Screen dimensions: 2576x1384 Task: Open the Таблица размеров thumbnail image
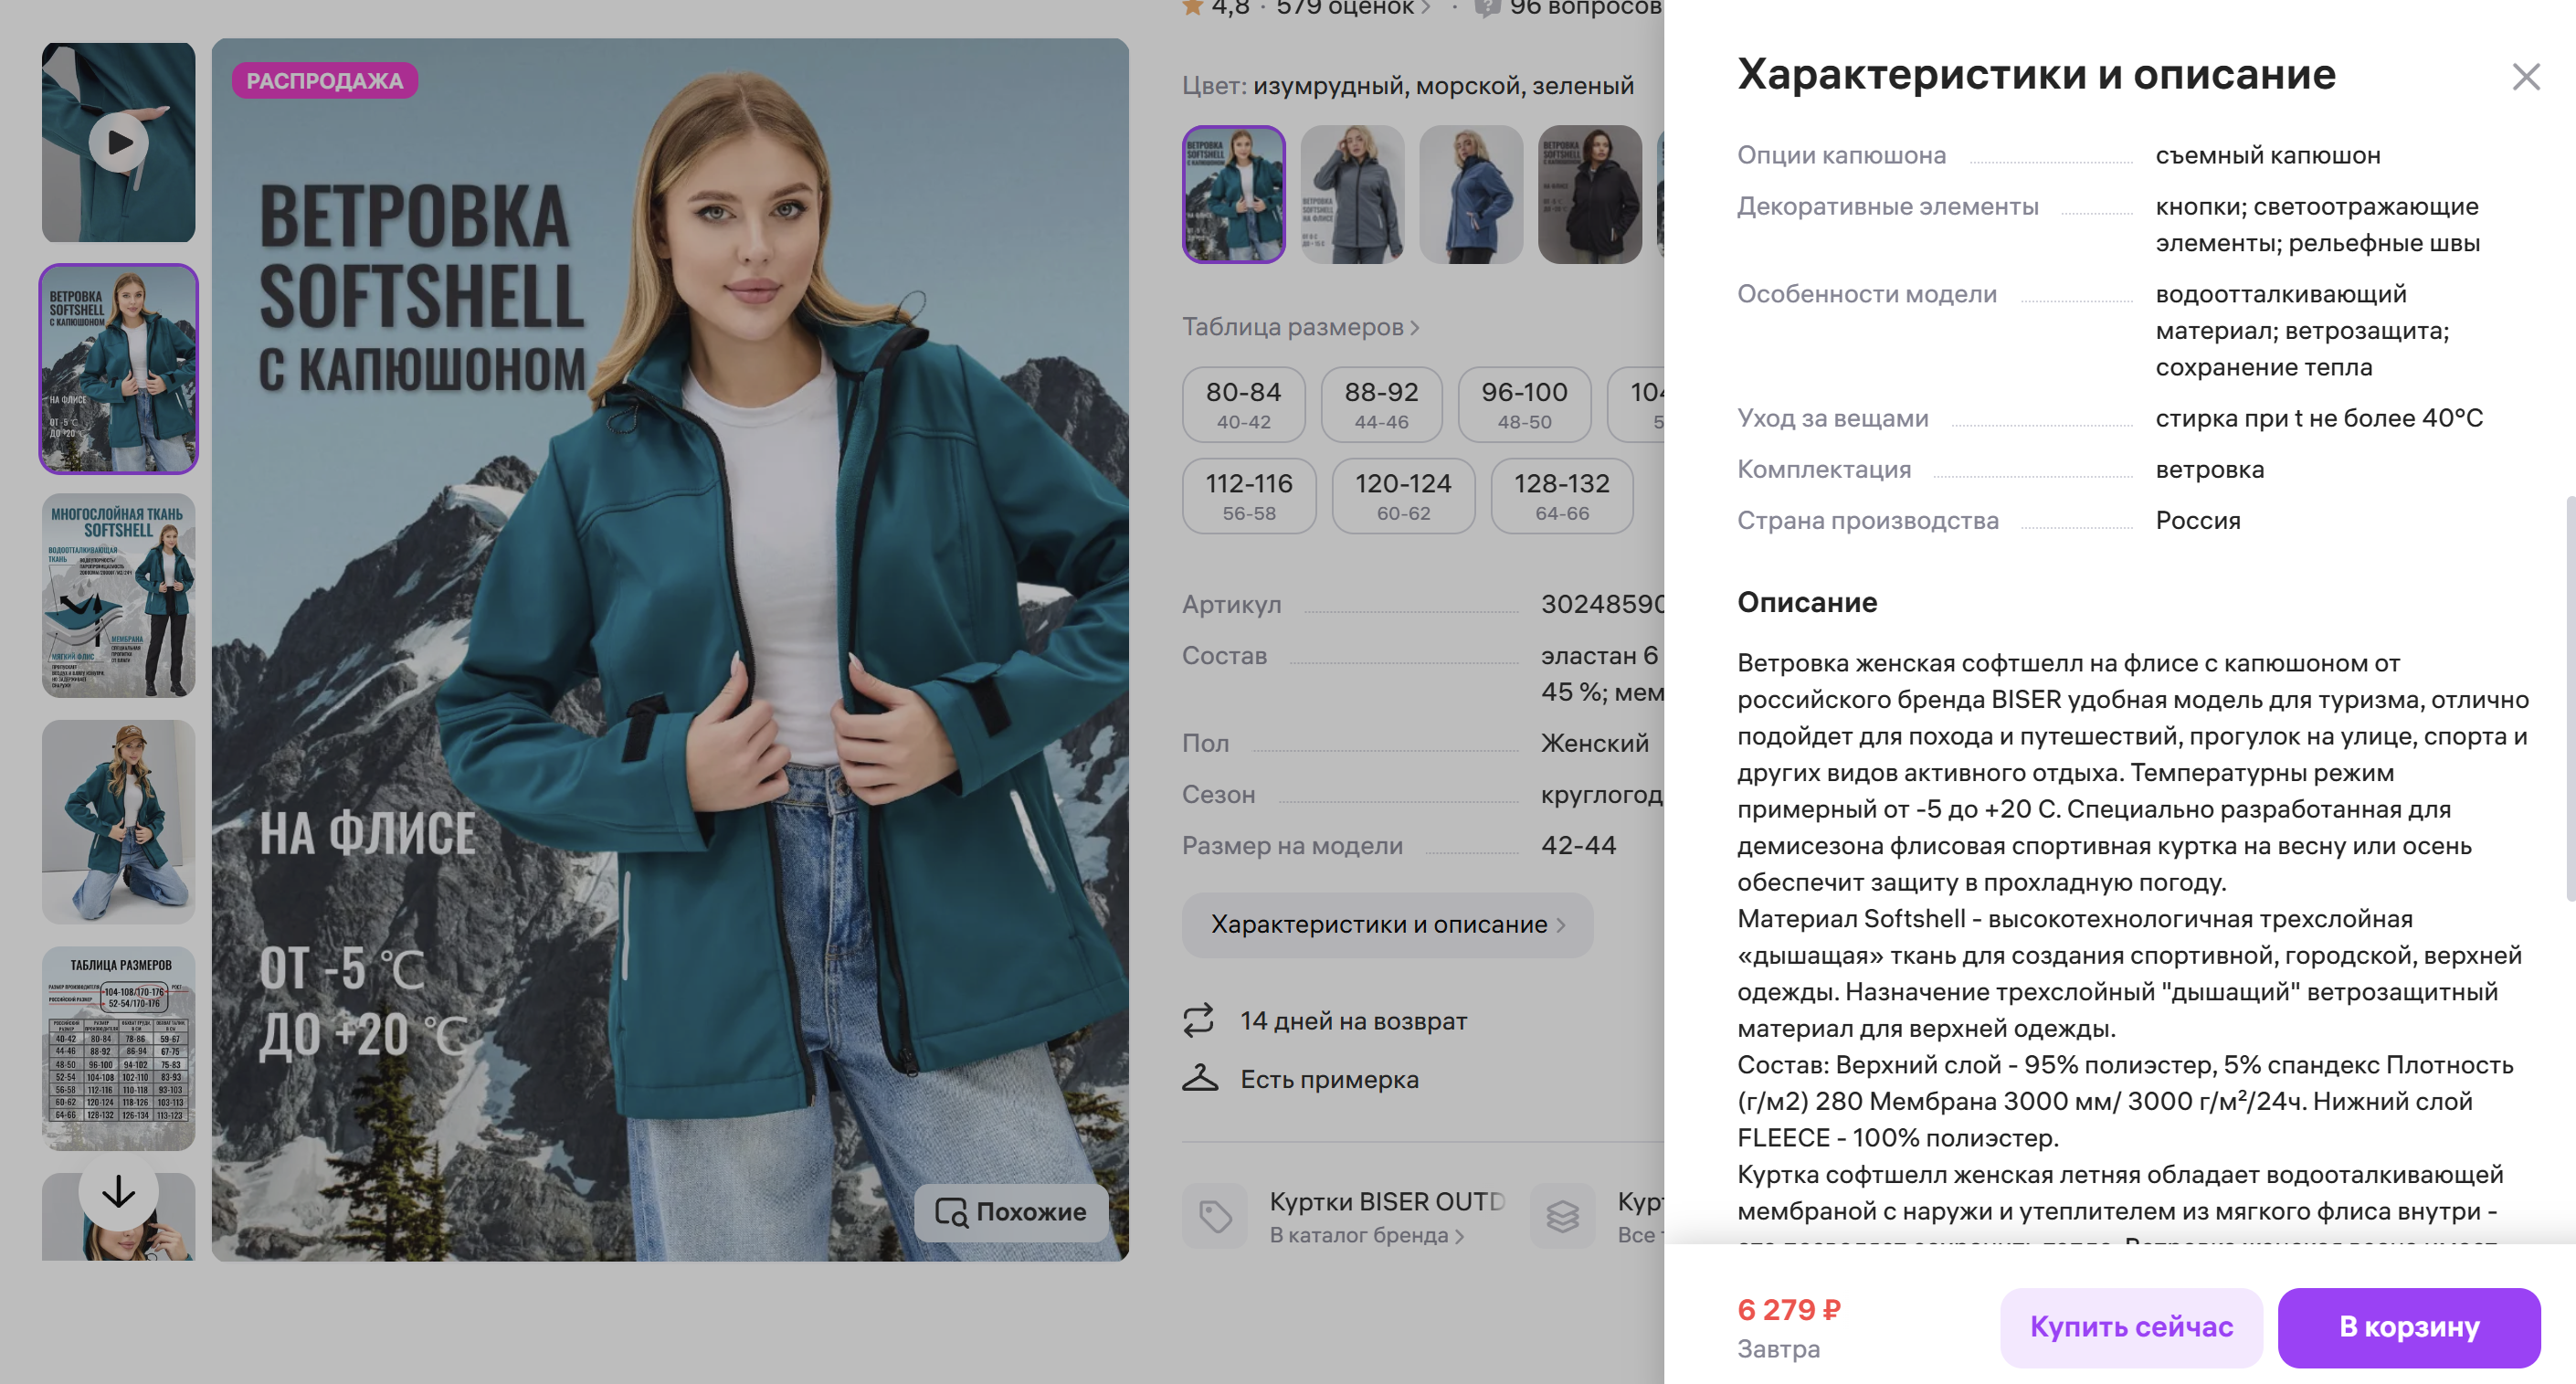click(x=118, y=1048)
